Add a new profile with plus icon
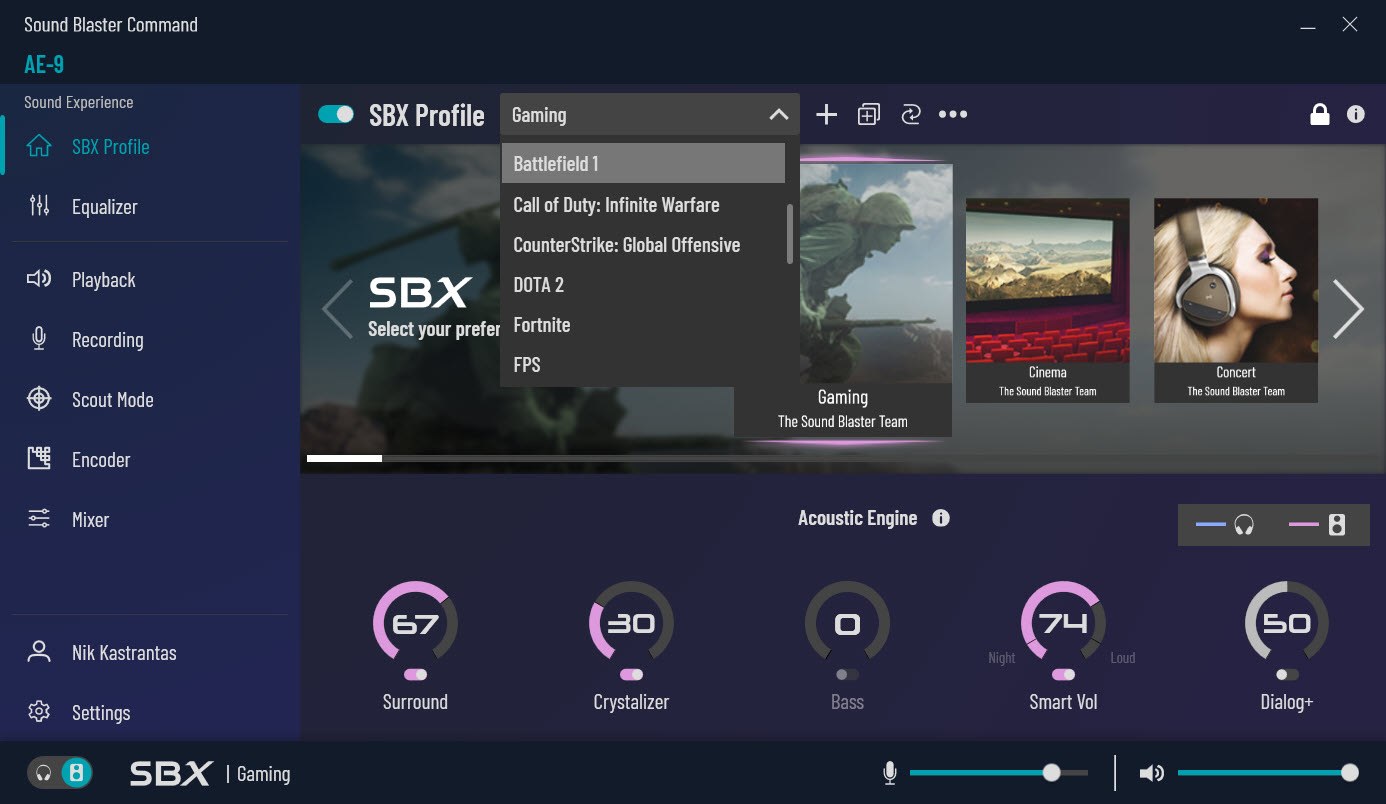Screen dimensions: 1386x804 pyautogui.click(x=826, y=115)
